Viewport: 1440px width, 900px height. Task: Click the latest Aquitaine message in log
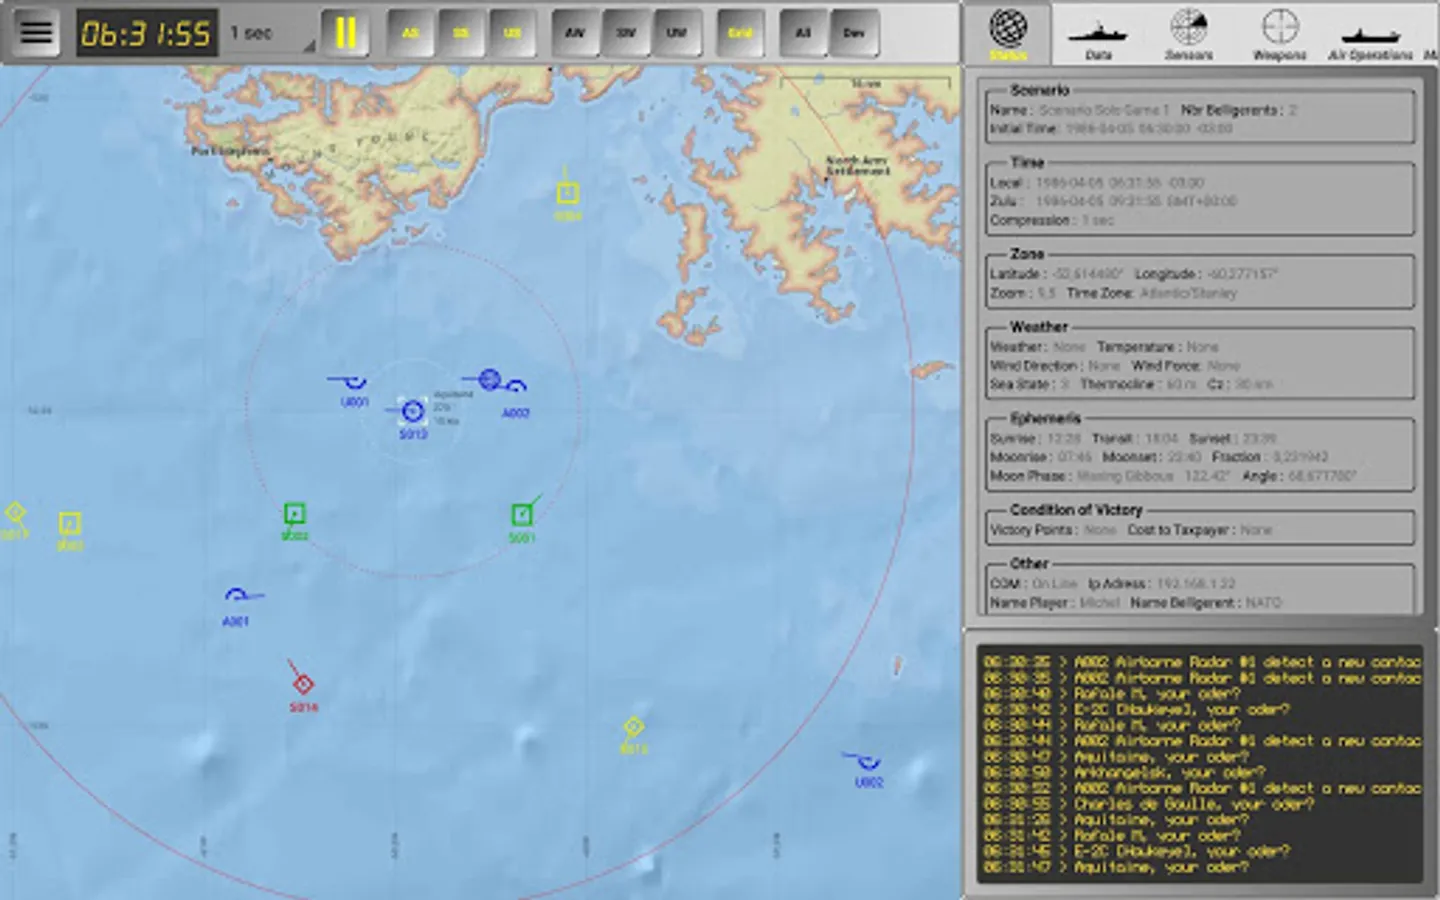[x=1200, y=867]
